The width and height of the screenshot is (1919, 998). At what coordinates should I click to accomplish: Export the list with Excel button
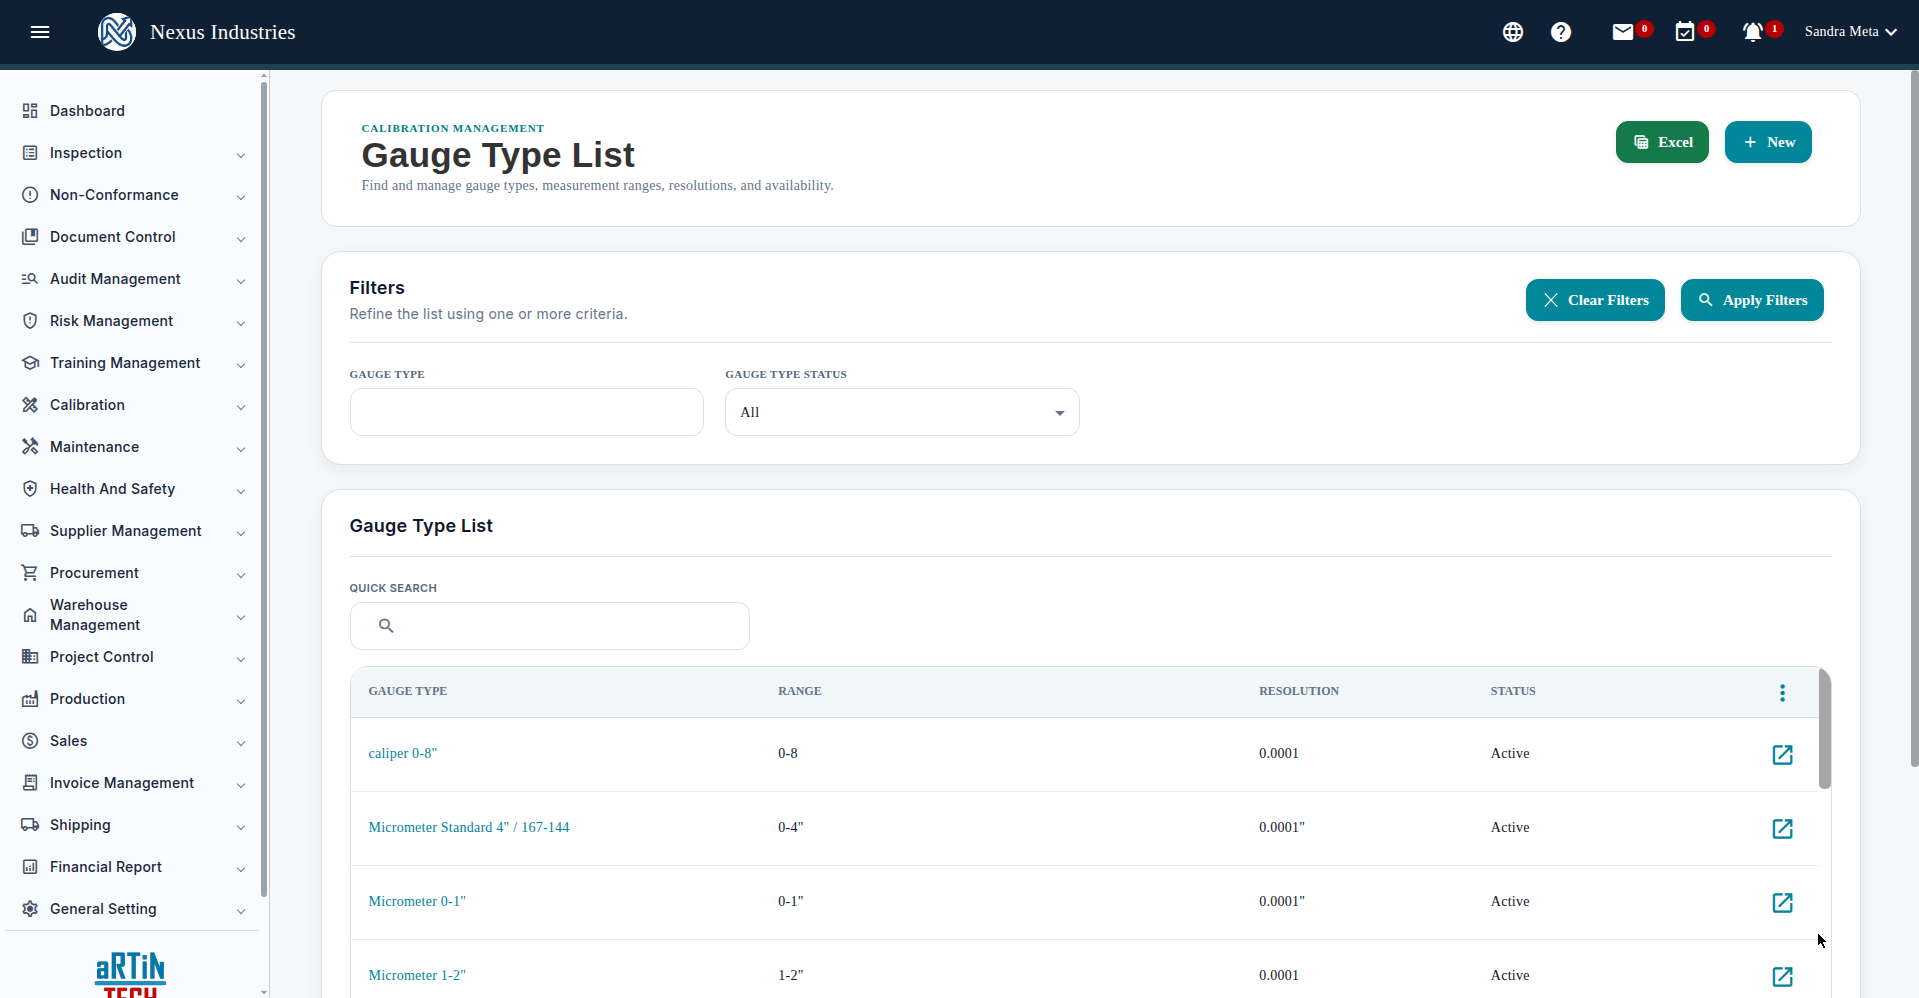coord(1662,142)
